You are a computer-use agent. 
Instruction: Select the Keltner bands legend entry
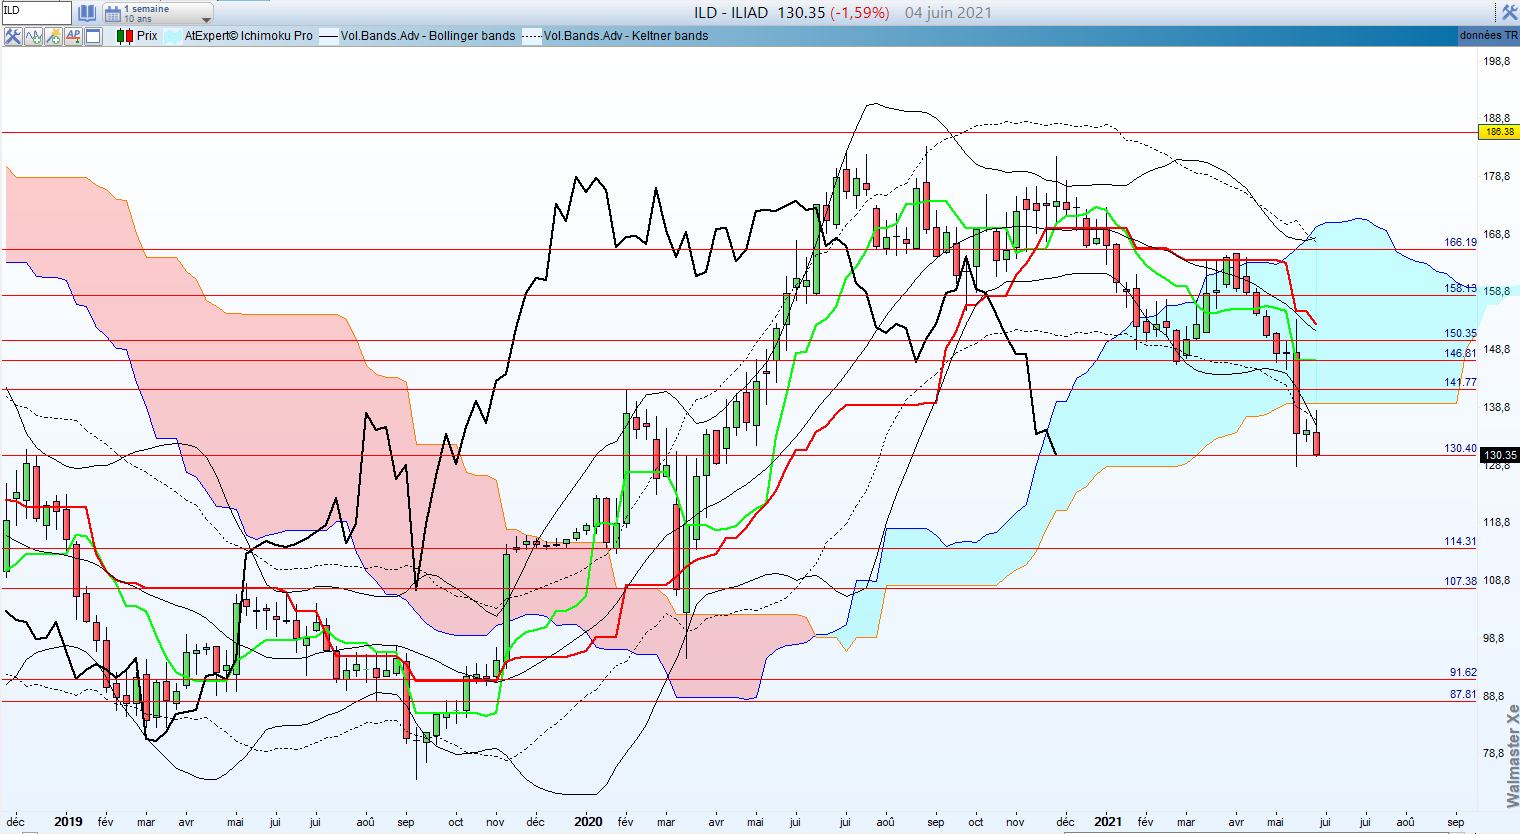(616, 36)
